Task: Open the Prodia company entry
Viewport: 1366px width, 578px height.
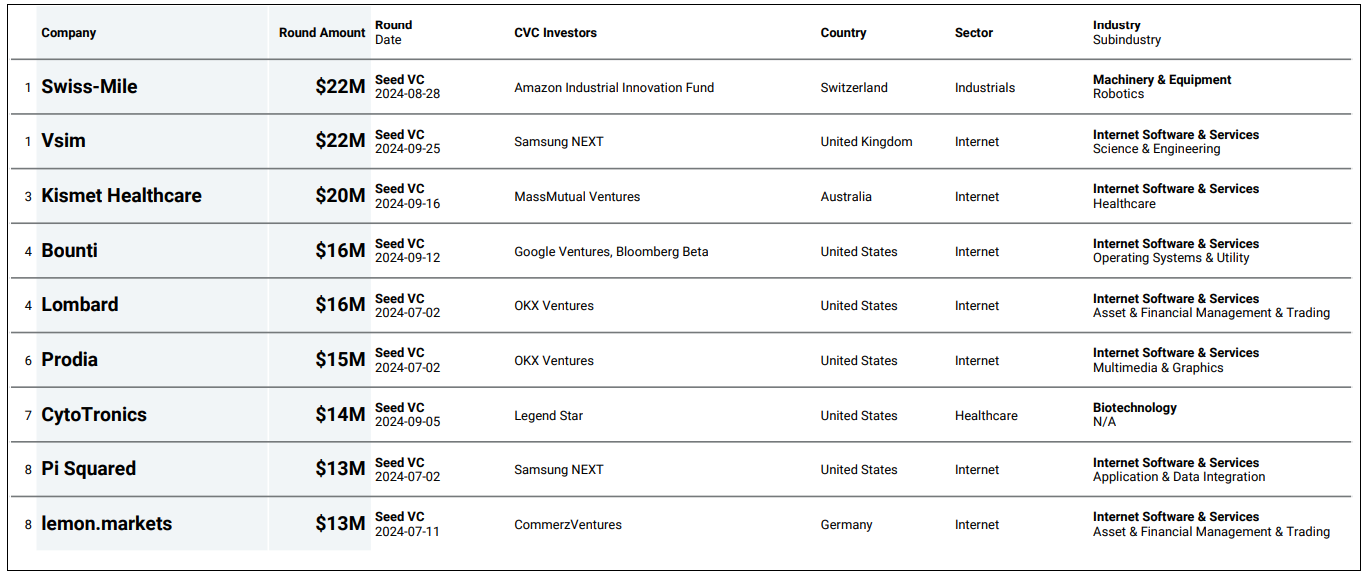Action: pyautogui.click(x=69, y=360)
